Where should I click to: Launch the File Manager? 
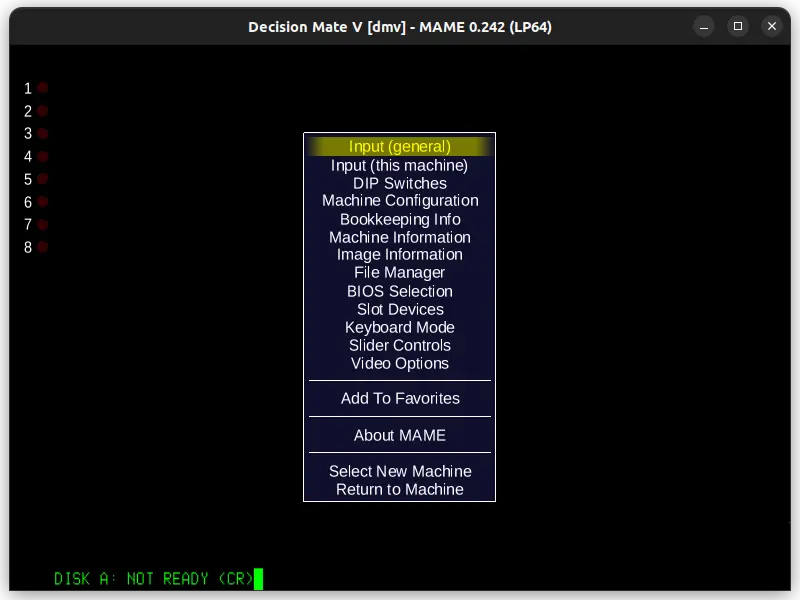[399, 272]
